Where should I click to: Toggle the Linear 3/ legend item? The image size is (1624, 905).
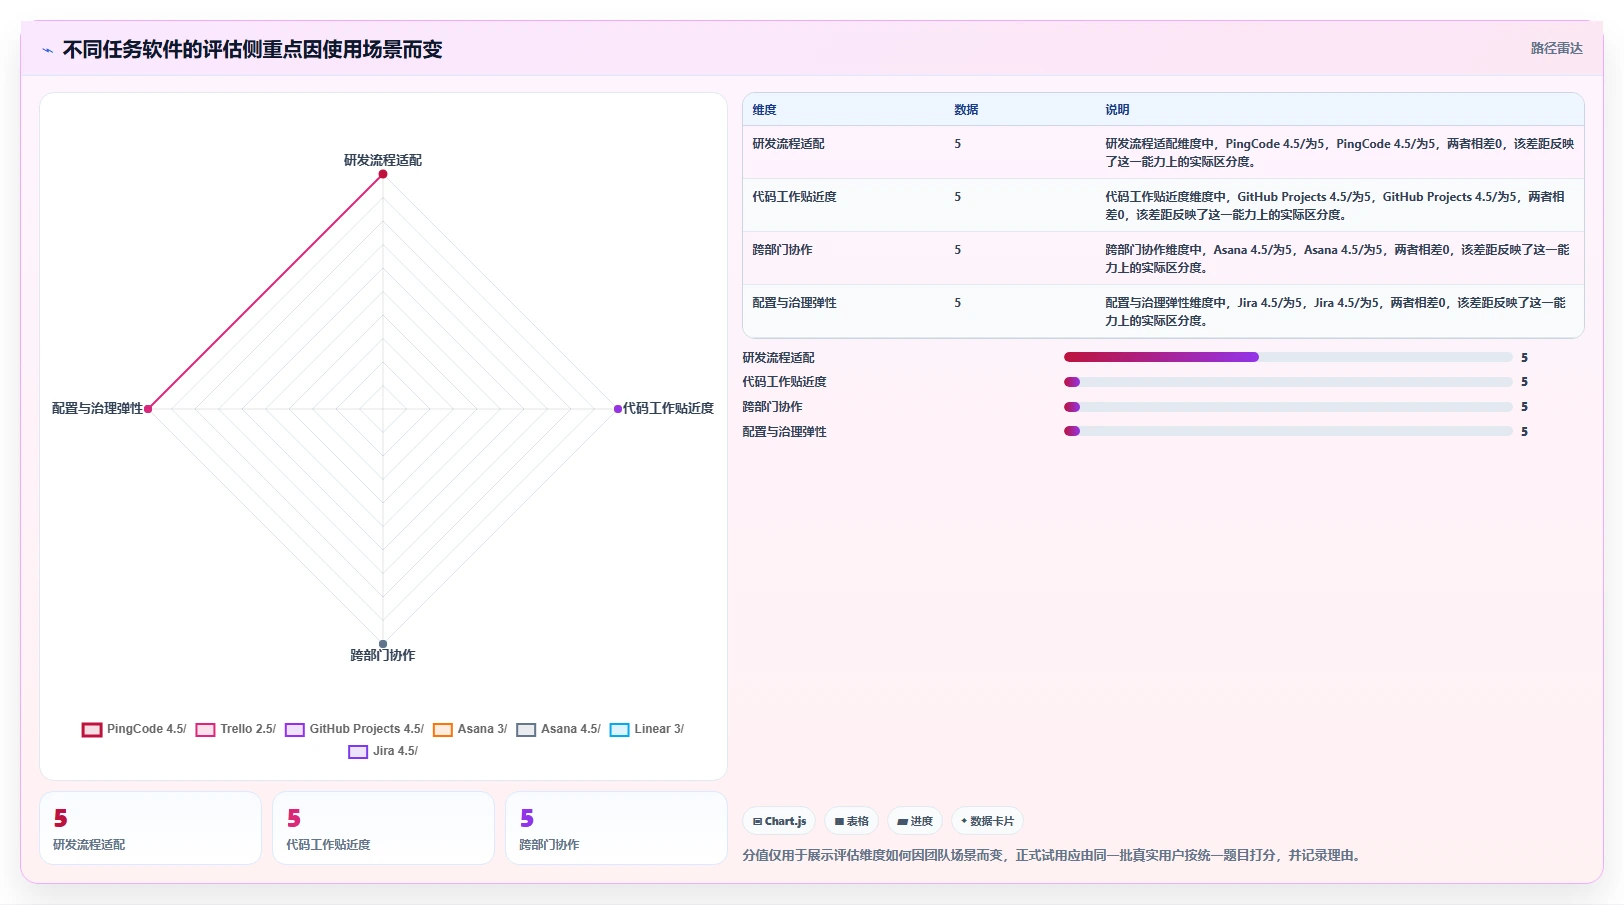647,729
